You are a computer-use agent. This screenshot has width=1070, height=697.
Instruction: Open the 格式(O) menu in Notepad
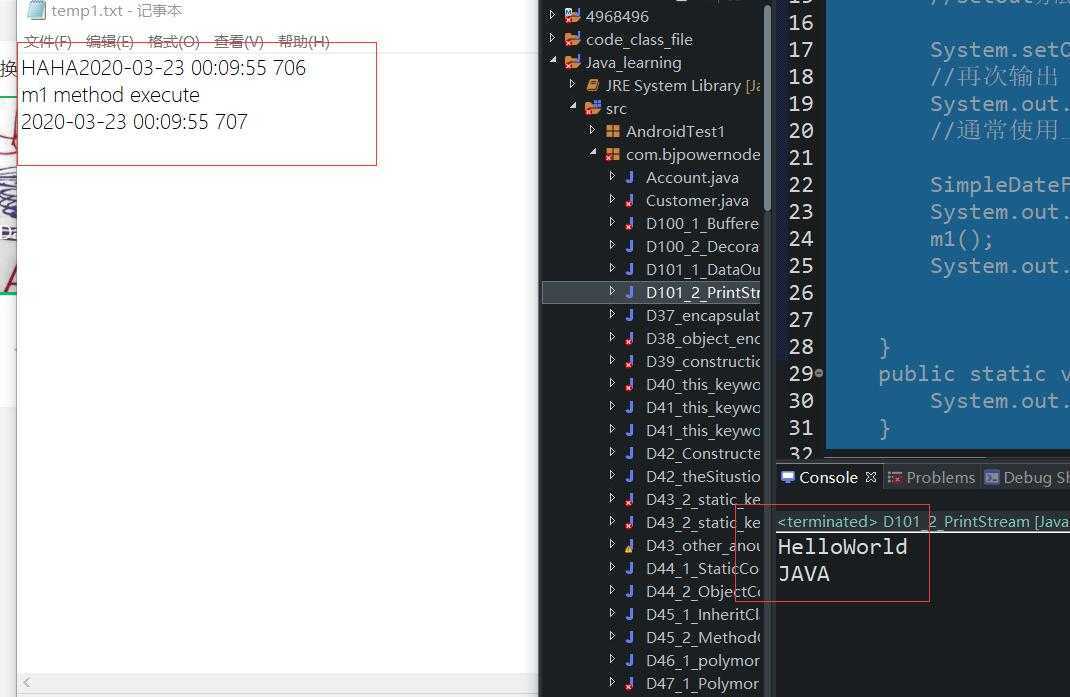coord(174,42)
